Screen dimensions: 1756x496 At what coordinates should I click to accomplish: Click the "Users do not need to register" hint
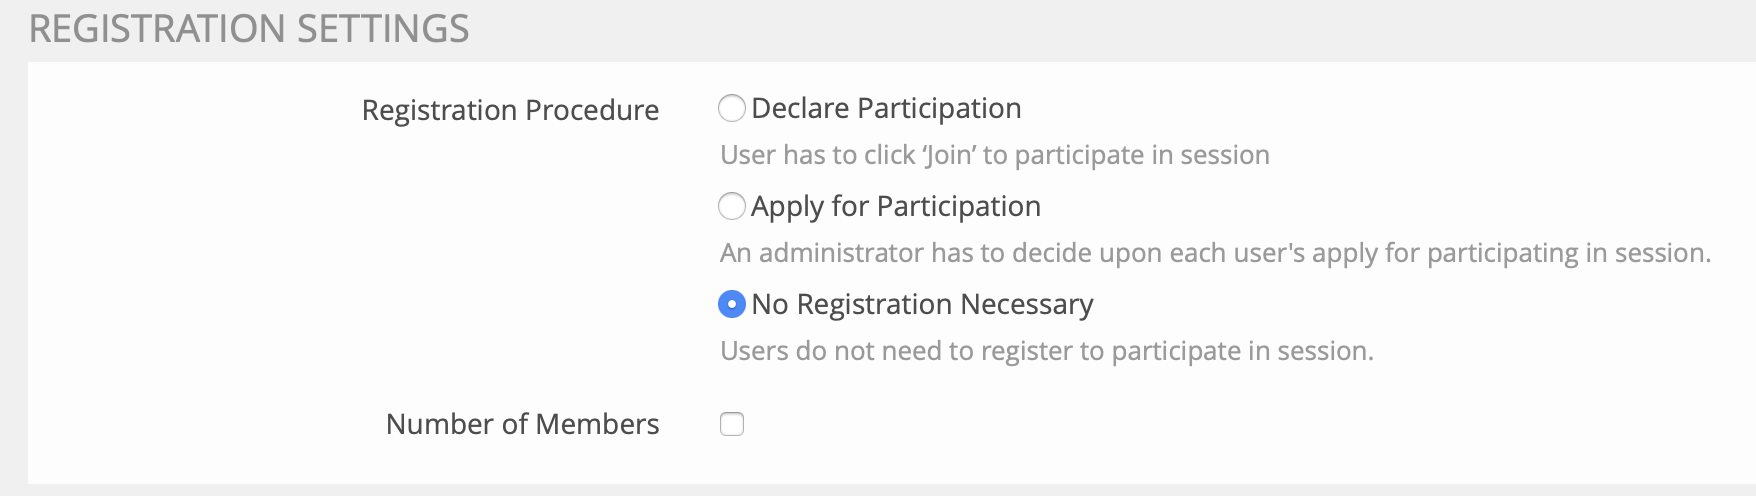coord(1047,351)
